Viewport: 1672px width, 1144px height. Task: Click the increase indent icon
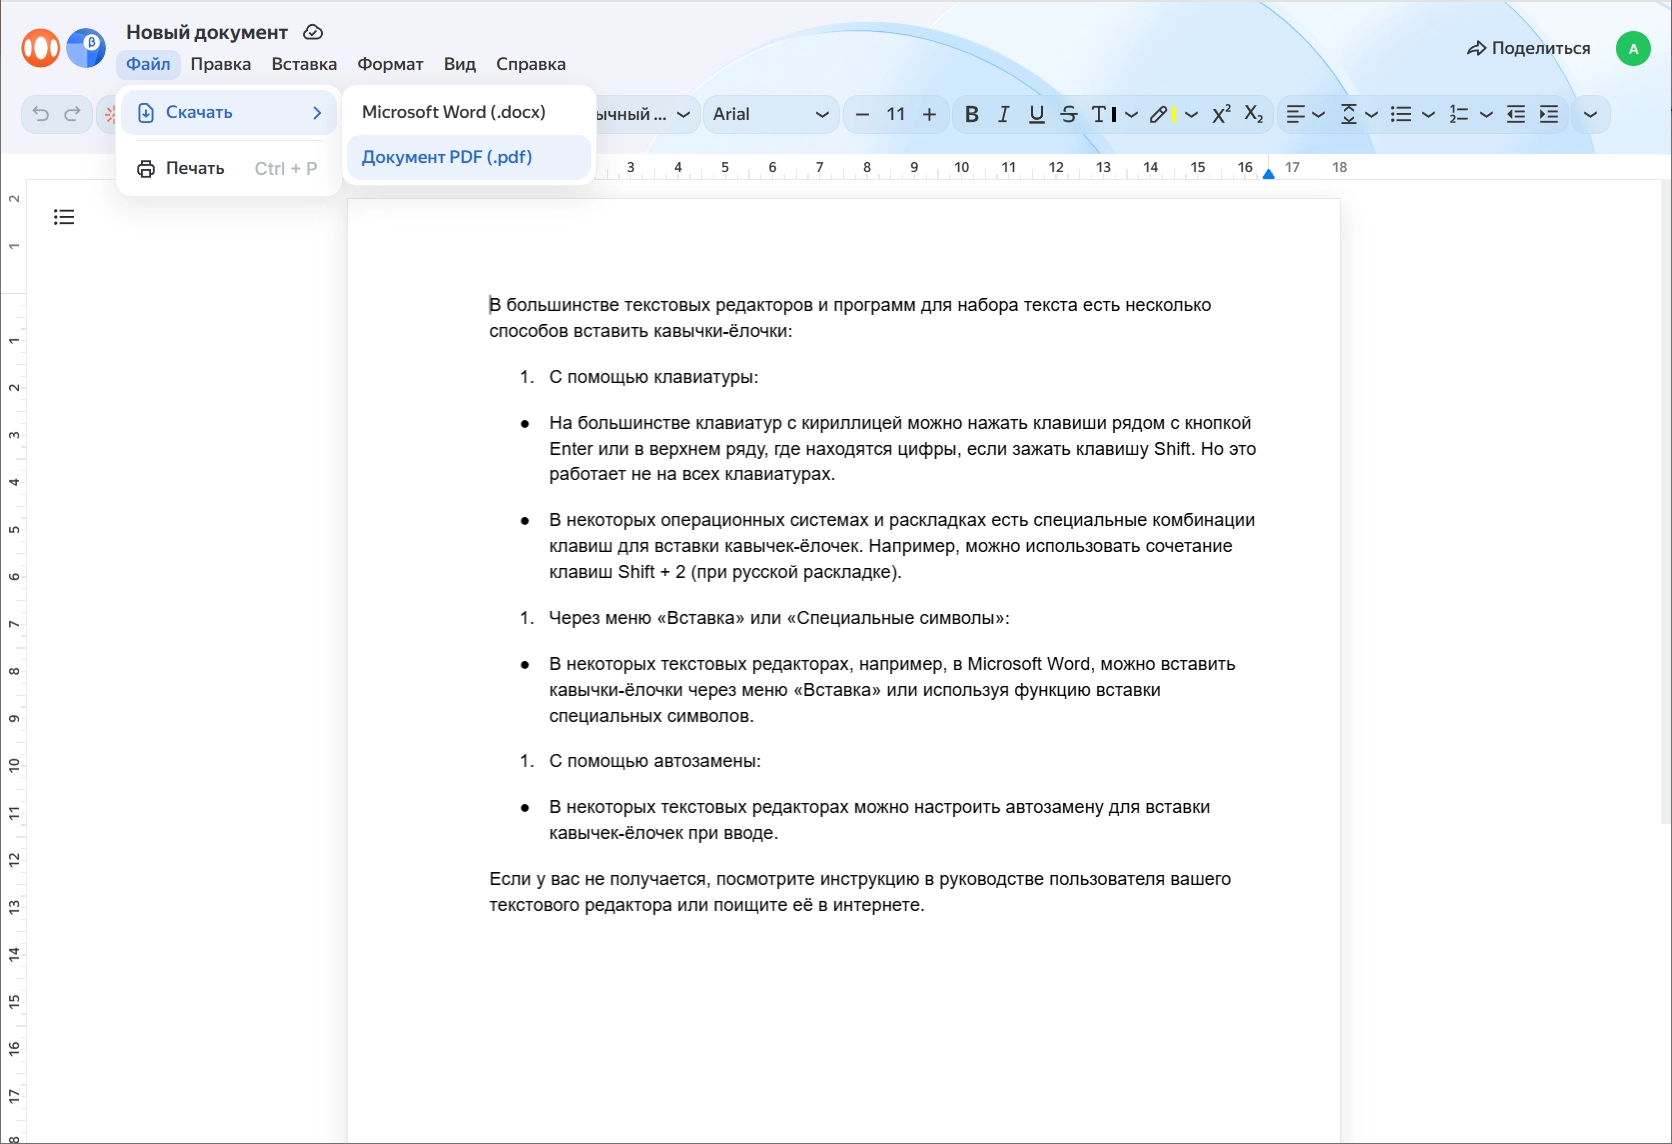[1549, 114]
